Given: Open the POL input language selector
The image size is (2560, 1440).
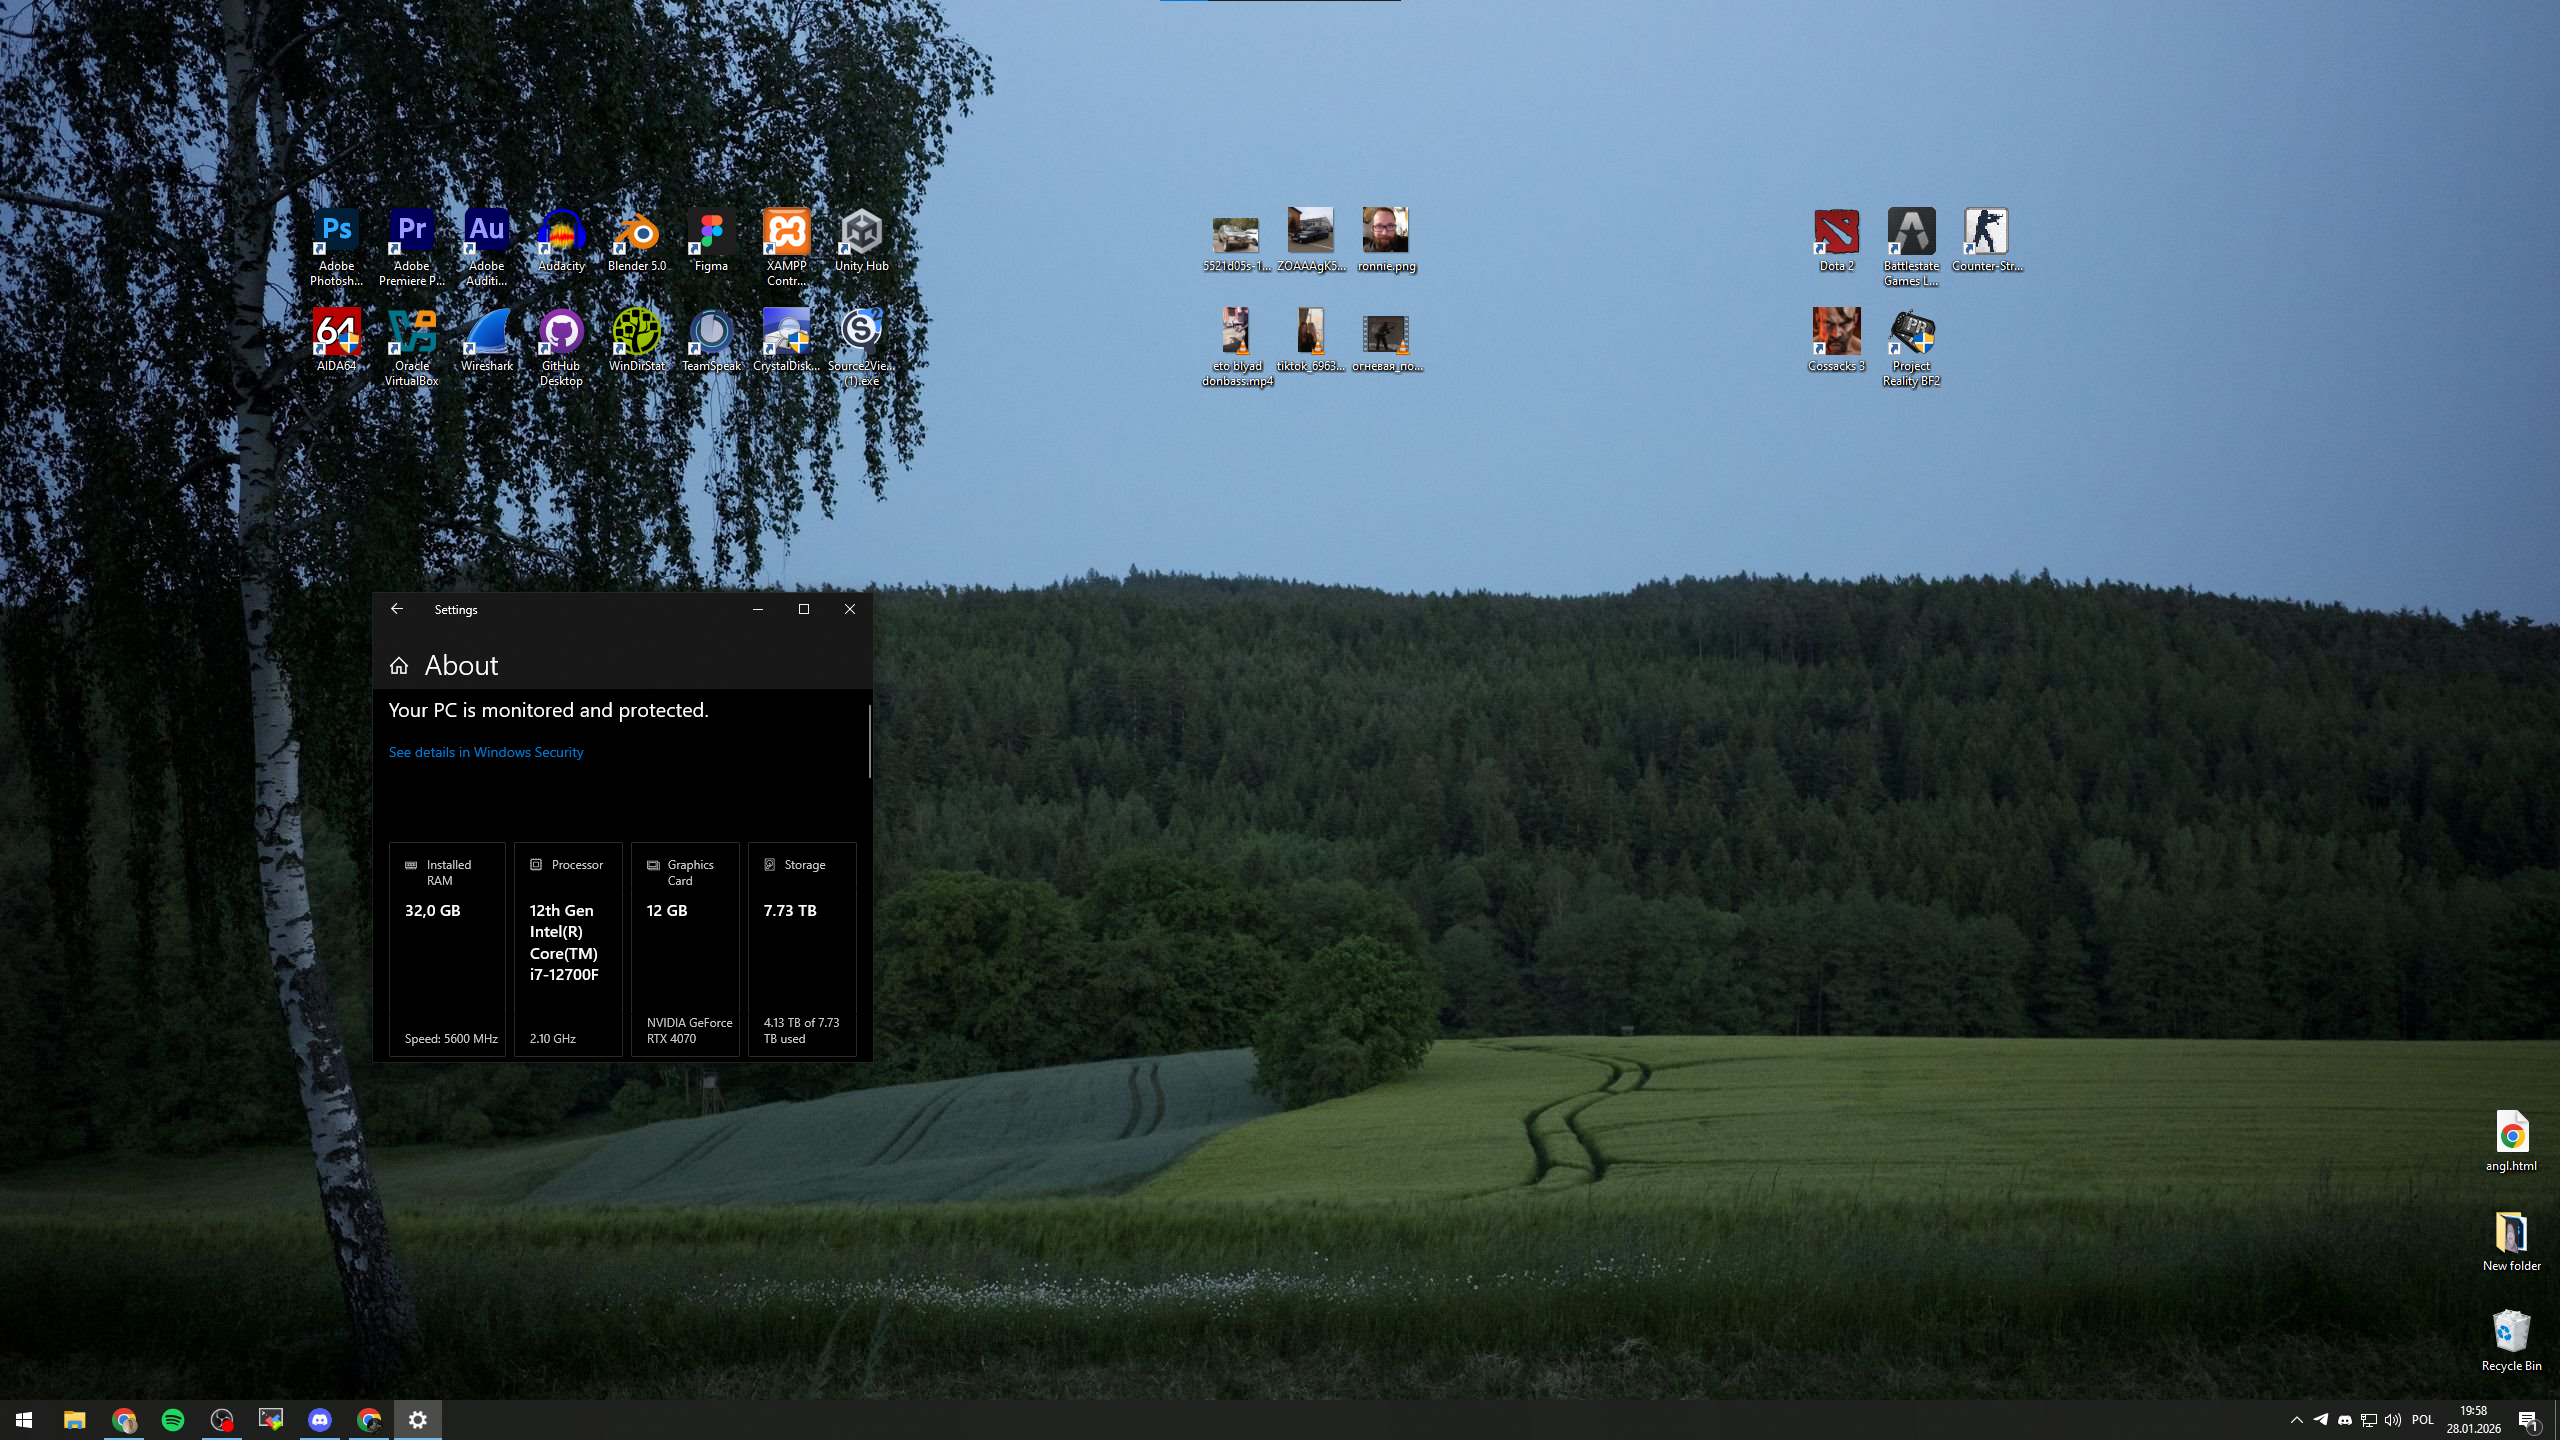Looking at the screenshot, I should 2422,1420.
